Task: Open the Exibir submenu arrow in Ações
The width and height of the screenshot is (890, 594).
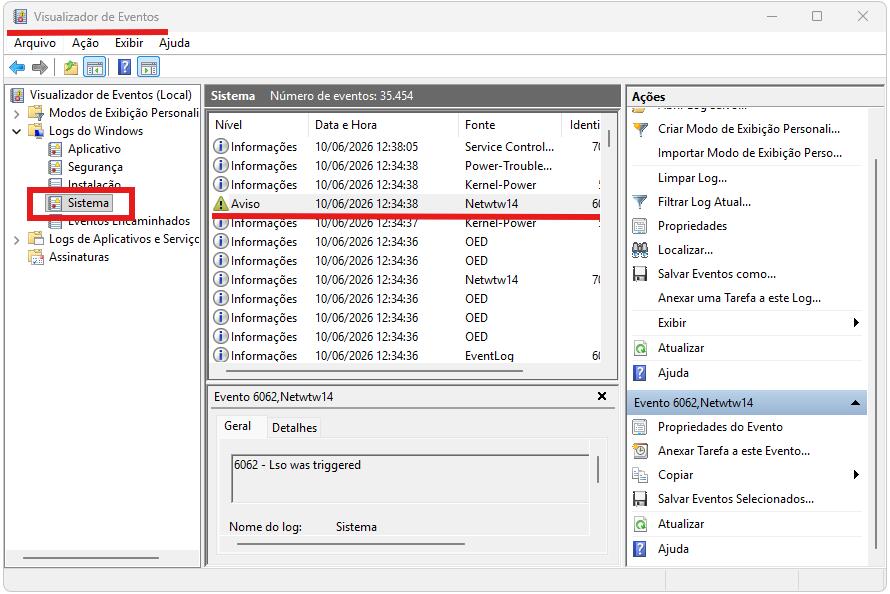Action: (856, 323)
